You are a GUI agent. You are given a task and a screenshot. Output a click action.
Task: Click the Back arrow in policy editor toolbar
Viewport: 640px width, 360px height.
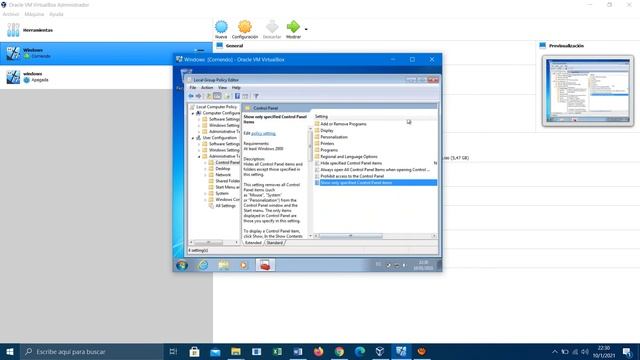191,96
